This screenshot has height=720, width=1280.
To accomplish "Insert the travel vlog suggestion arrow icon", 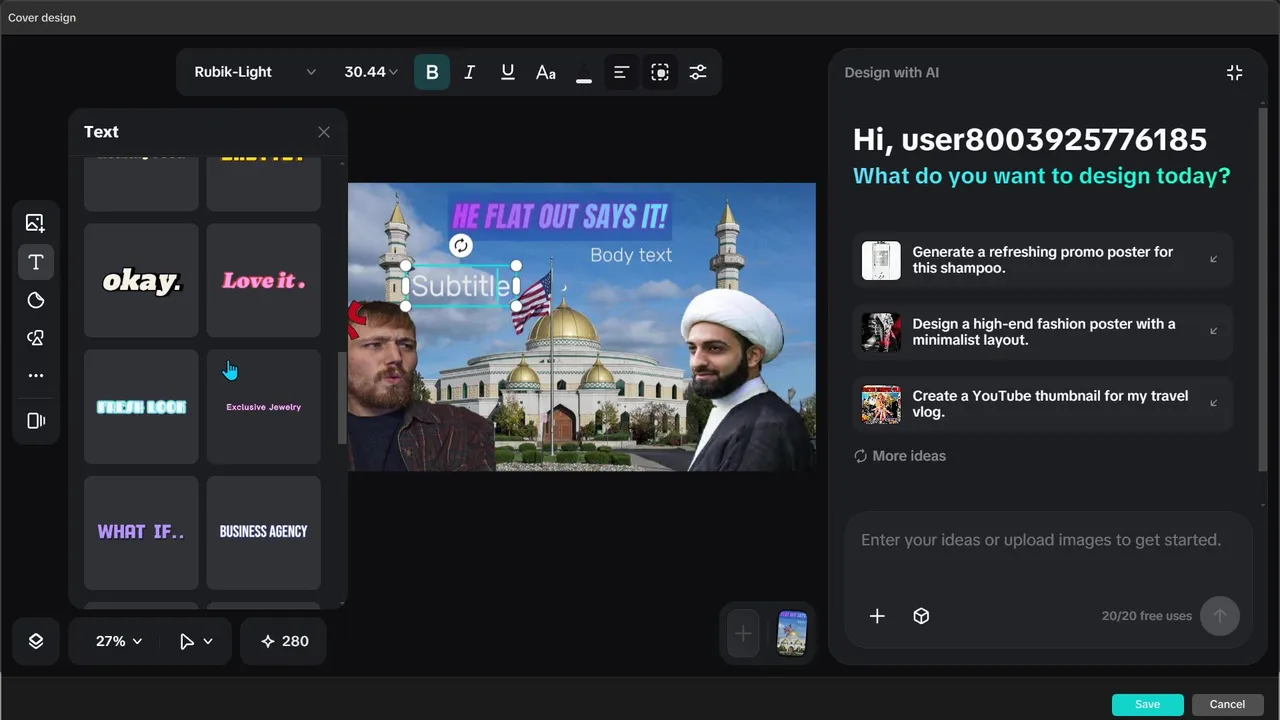I will pos(1214,403).
